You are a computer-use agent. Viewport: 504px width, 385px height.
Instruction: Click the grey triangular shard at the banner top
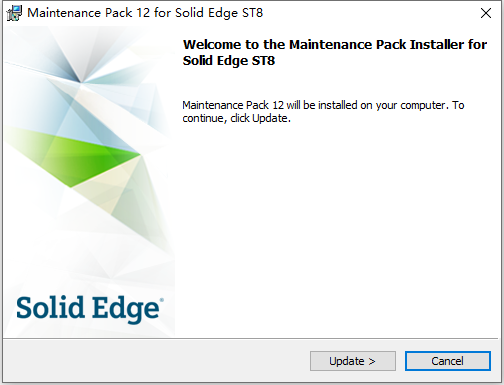coord(78,55)
